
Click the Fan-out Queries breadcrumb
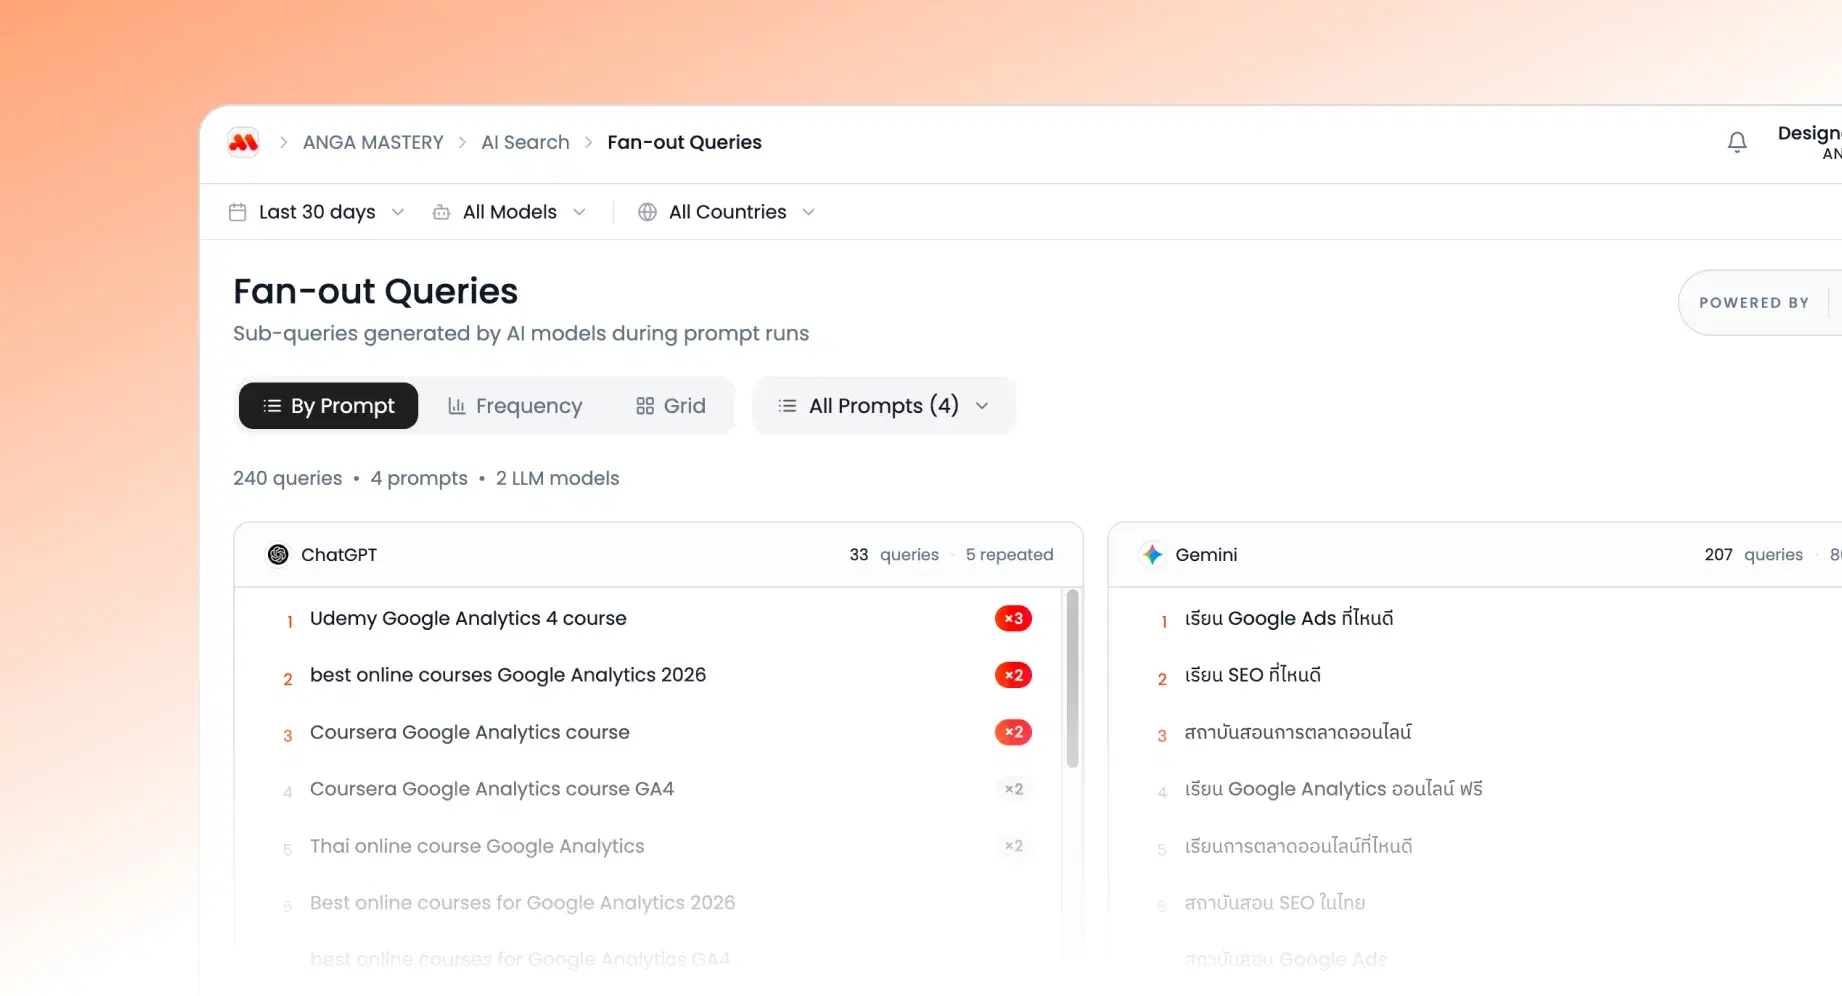pyautogui.click(x=684, y=143)
